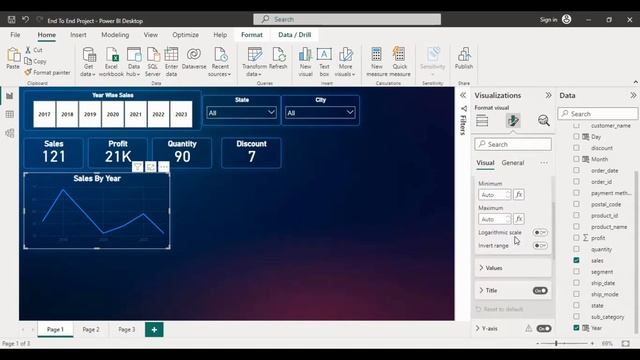640x360 pixels.
Task: Click the fx button next to Minimum
Action: (x=519, y=195)
